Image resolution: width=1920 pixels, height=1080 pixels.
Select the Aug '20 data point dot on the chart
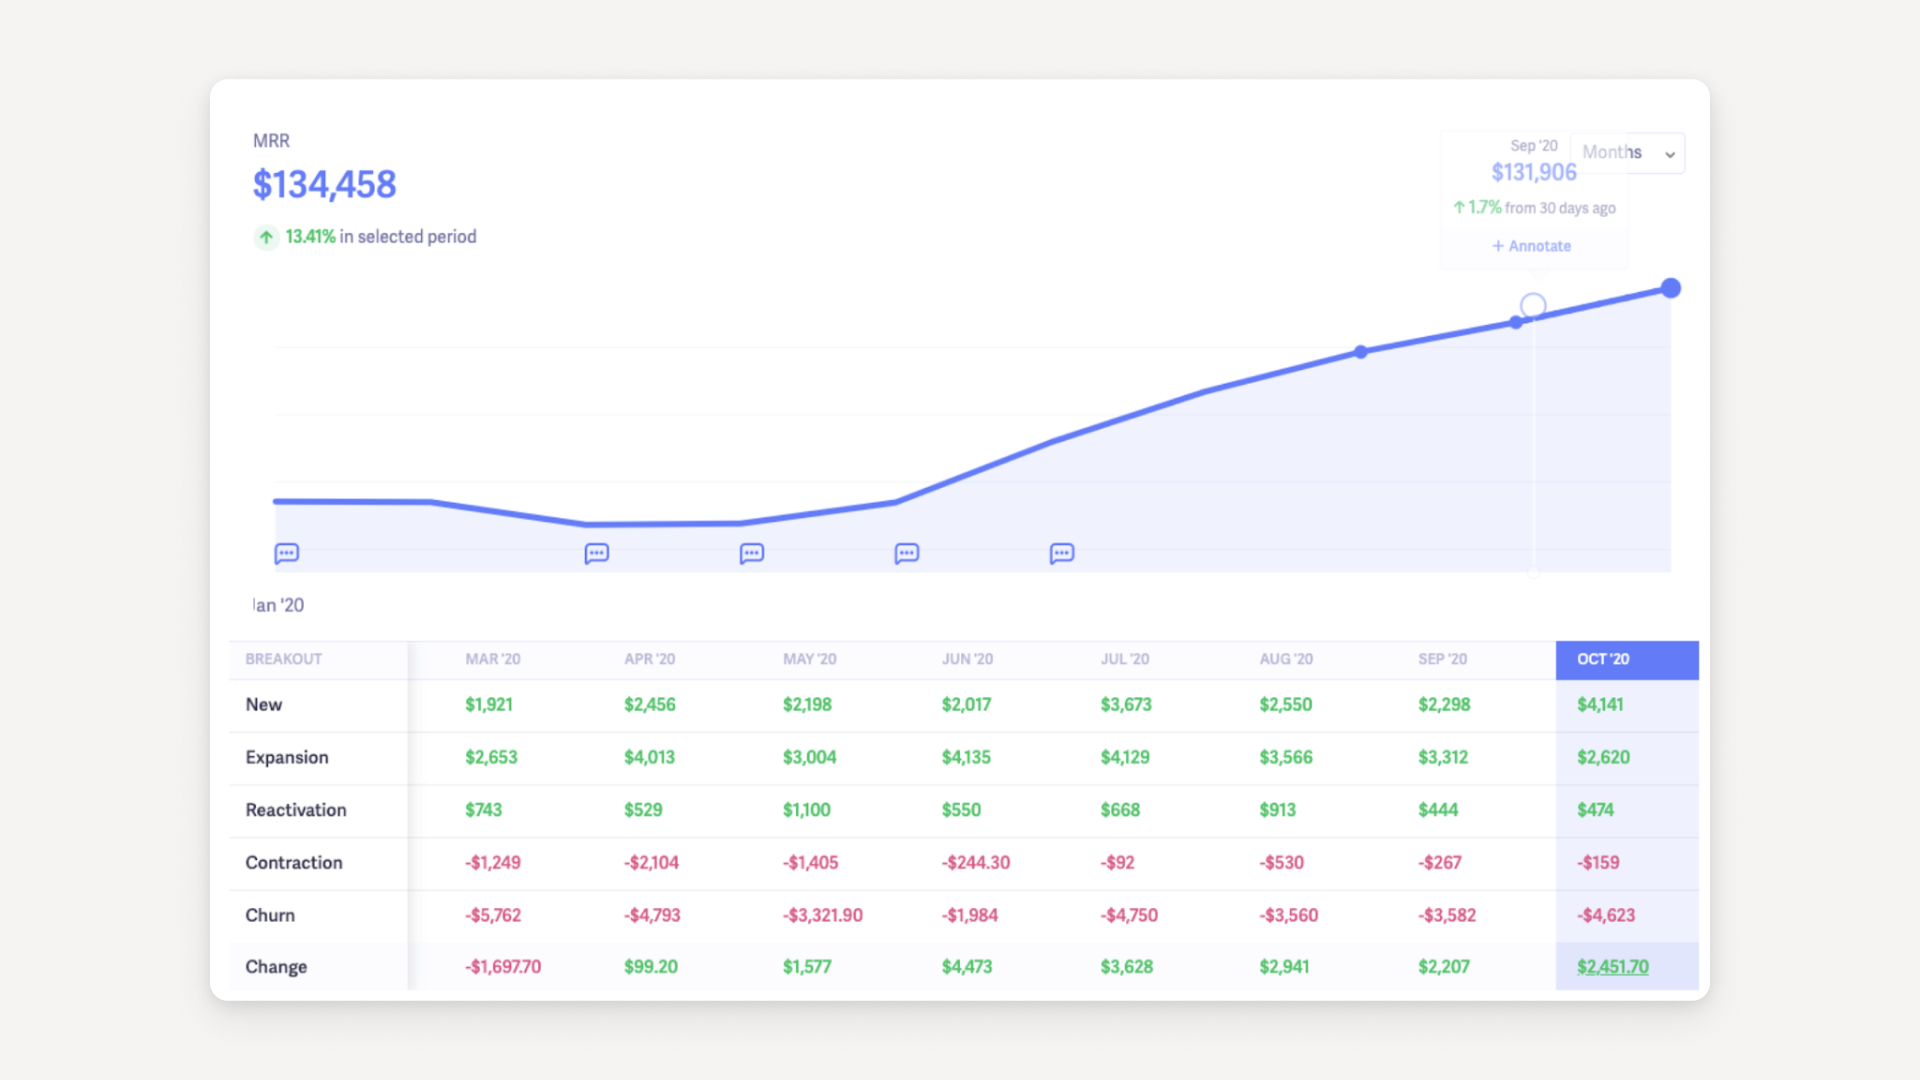pos(1361,352)
